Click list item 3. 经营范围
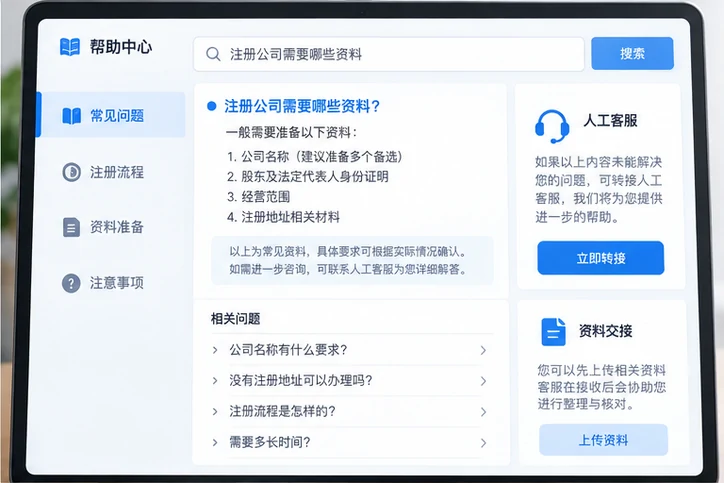This screenshot has height=483, width=724. pos(258,197)
